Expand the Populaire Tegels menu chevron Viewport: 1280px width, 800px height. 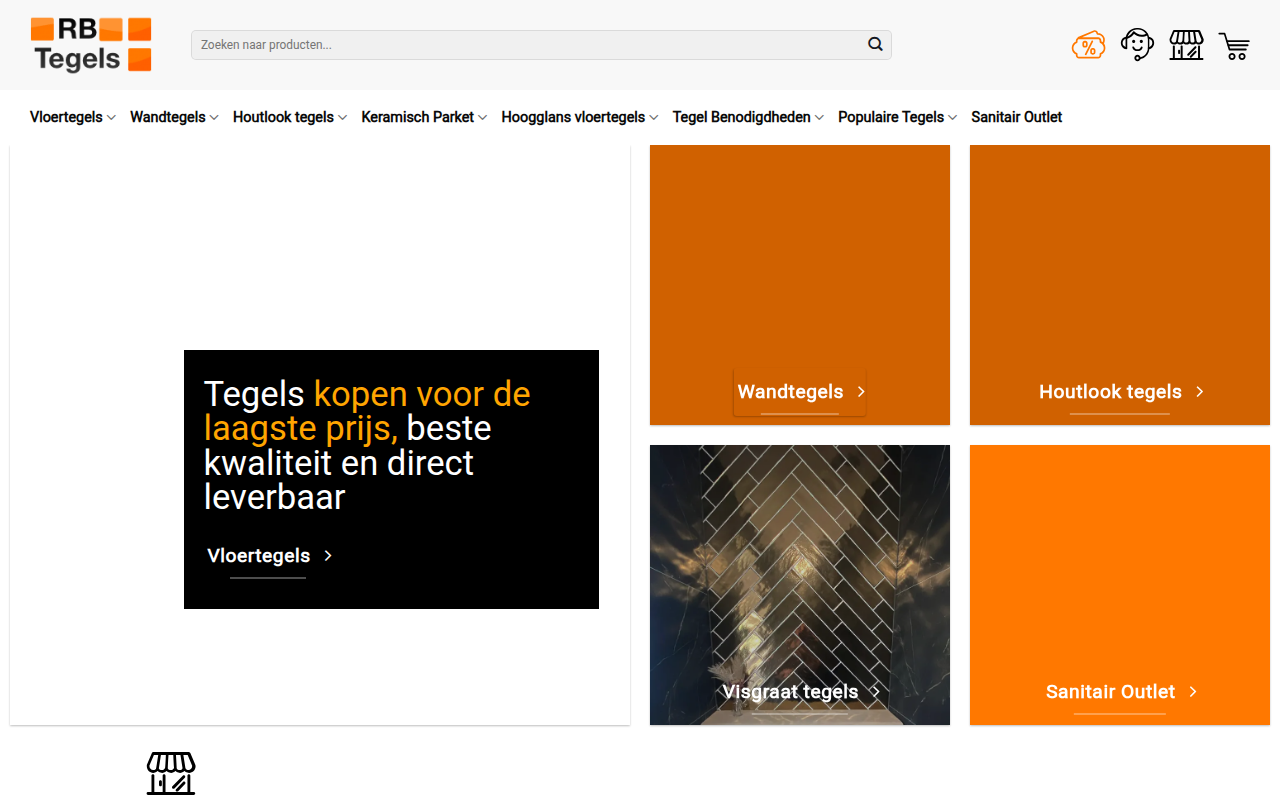pos(953,118)
